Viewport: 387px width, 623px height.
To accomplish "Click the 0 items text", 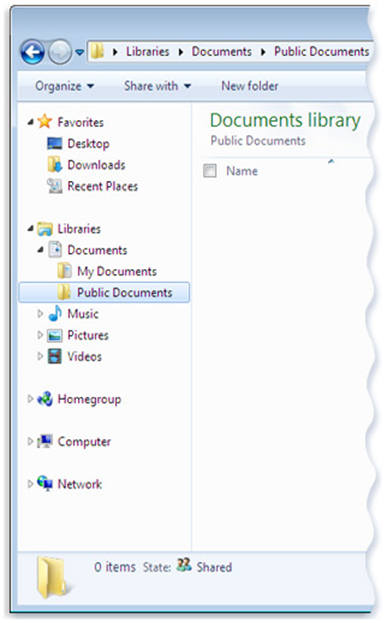I will tap(115, 567).
